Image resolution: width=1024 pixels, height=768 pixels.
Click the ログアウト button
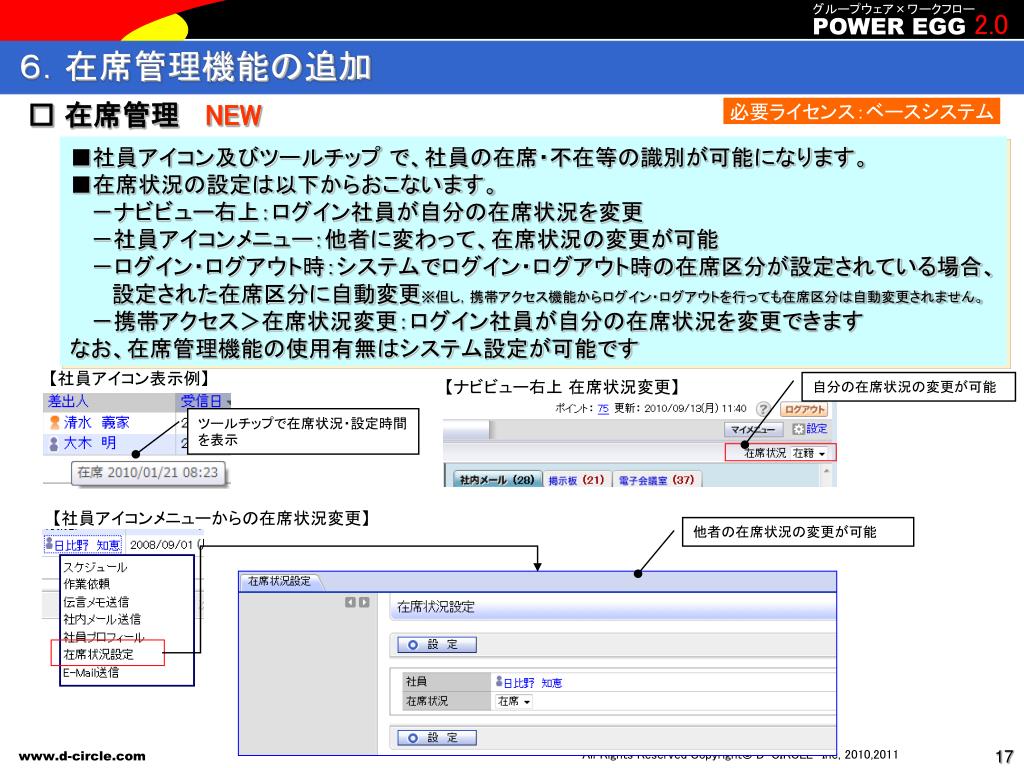(805, 409)
